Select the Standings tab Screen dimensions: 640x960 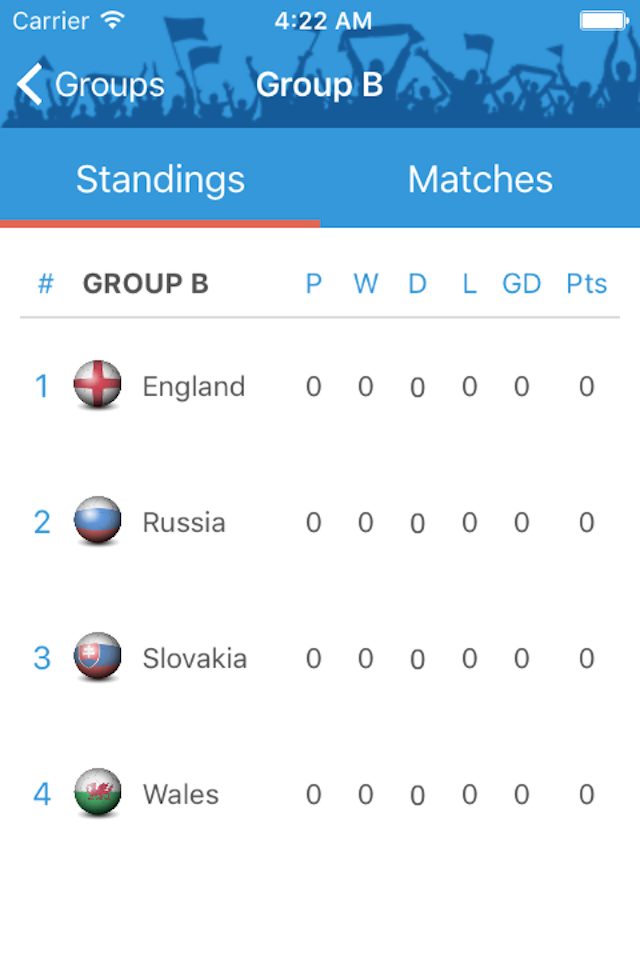(x=160, y=179)
